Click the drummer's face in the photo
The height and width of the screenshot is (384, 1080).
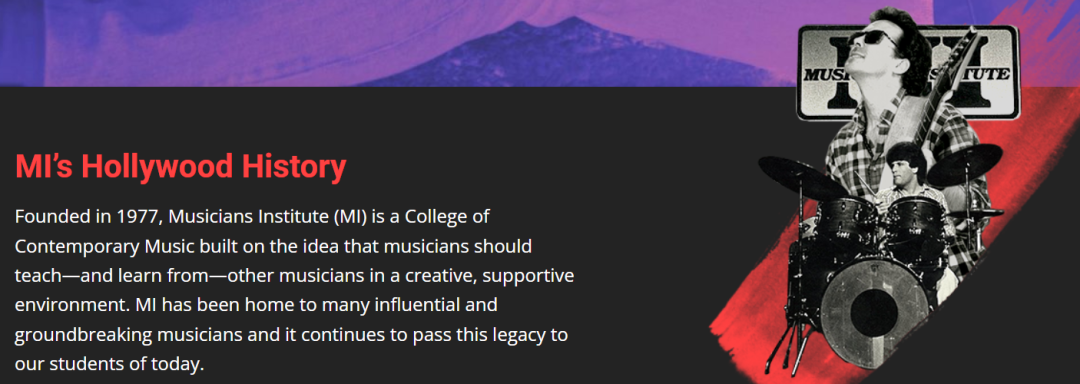[903, 173]
